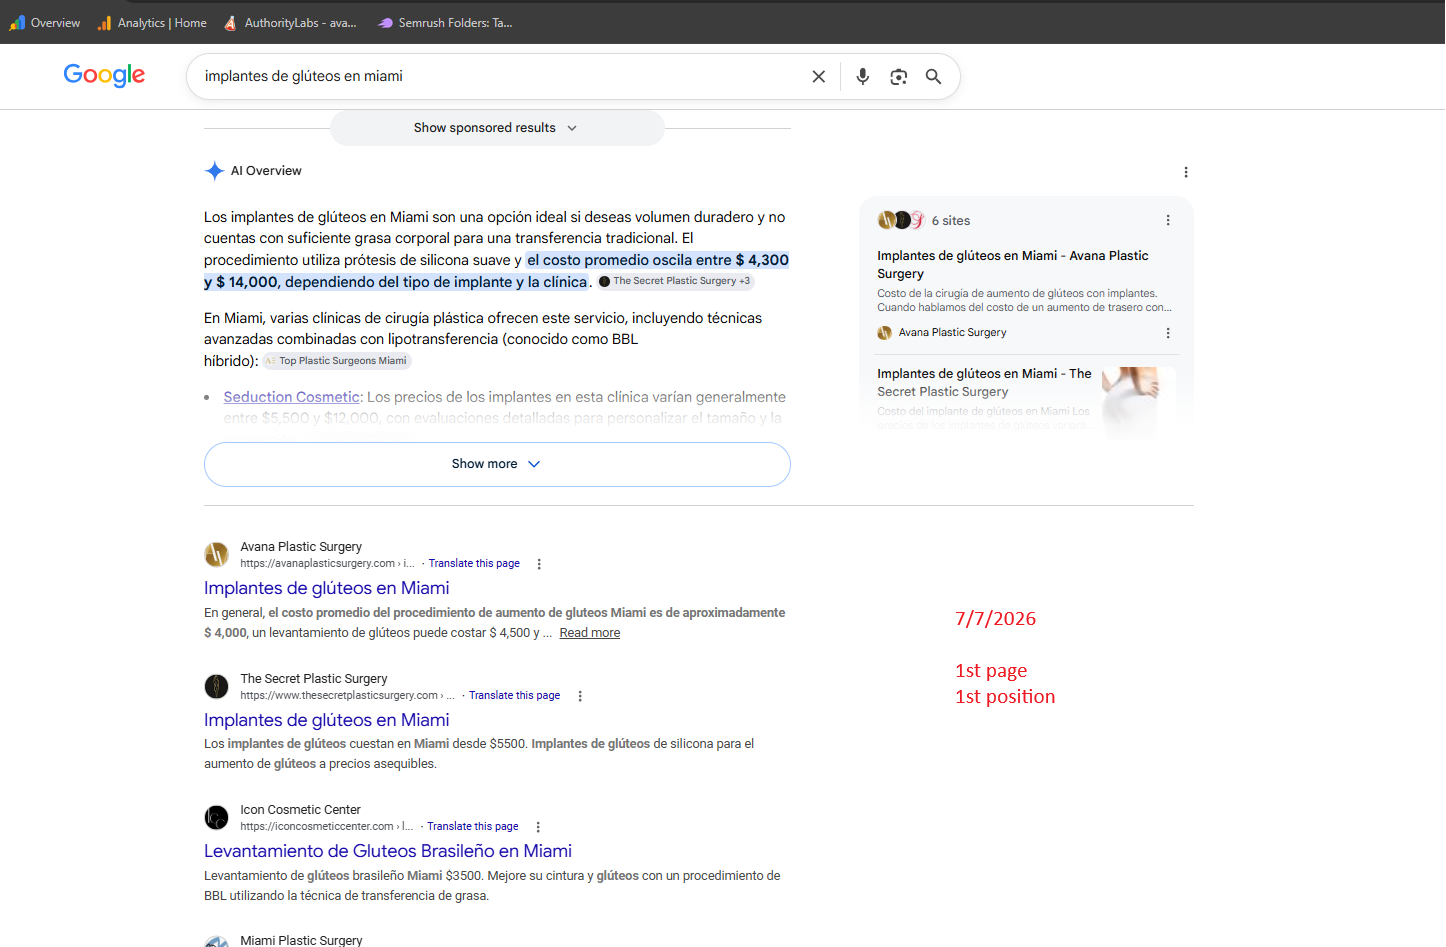
Task: Click thesecretplasticsurgery.com URL text
Action: [x=347, y=696]
